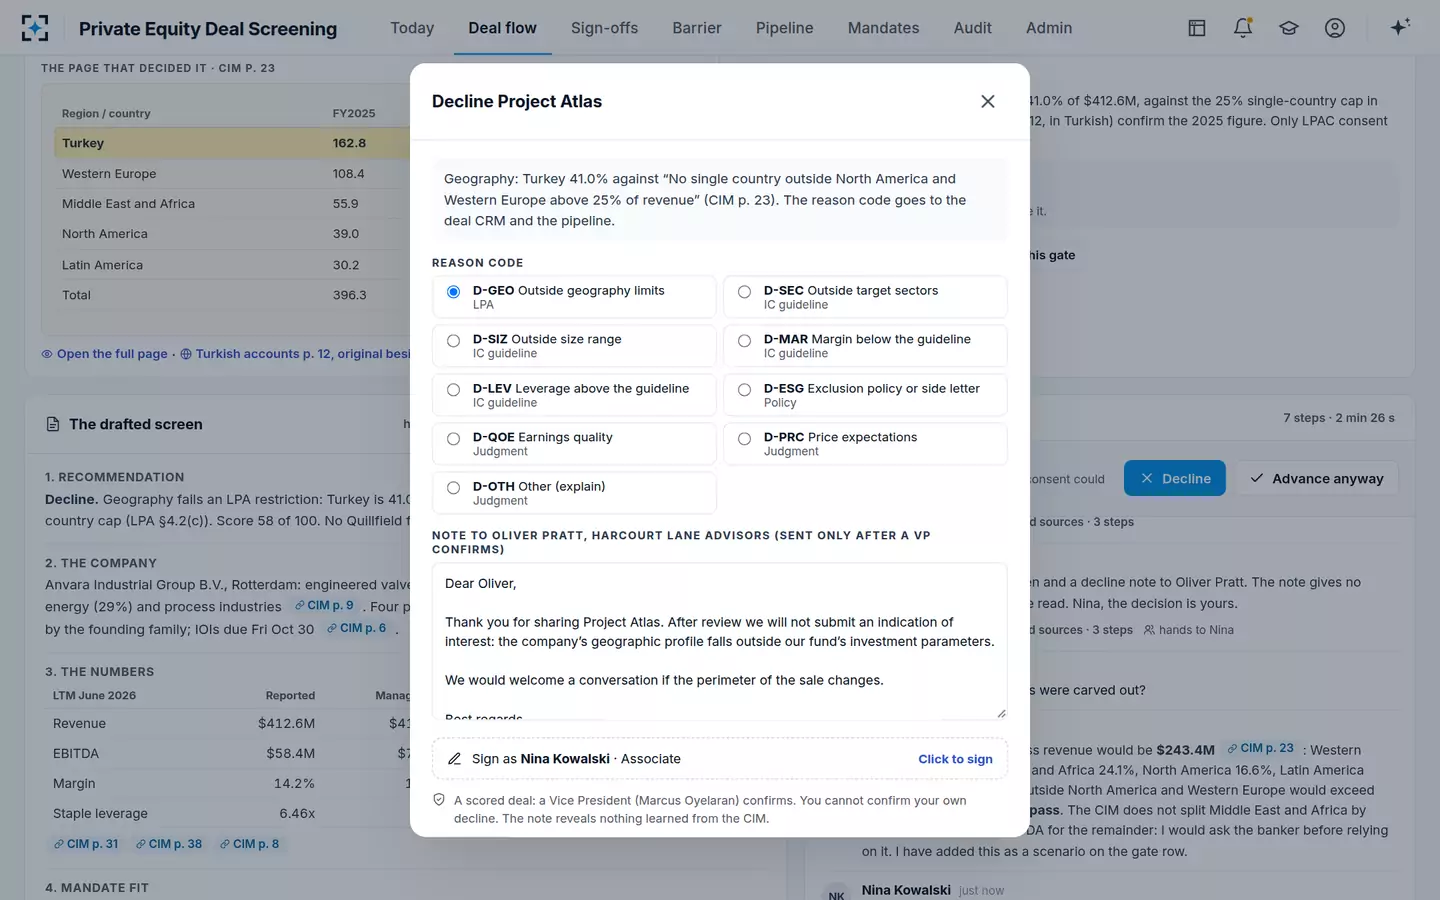The width and height of the screenshot is (1440, 900).
Task: Open CIM p. 6 citation chip
Action: pos(357,628)
